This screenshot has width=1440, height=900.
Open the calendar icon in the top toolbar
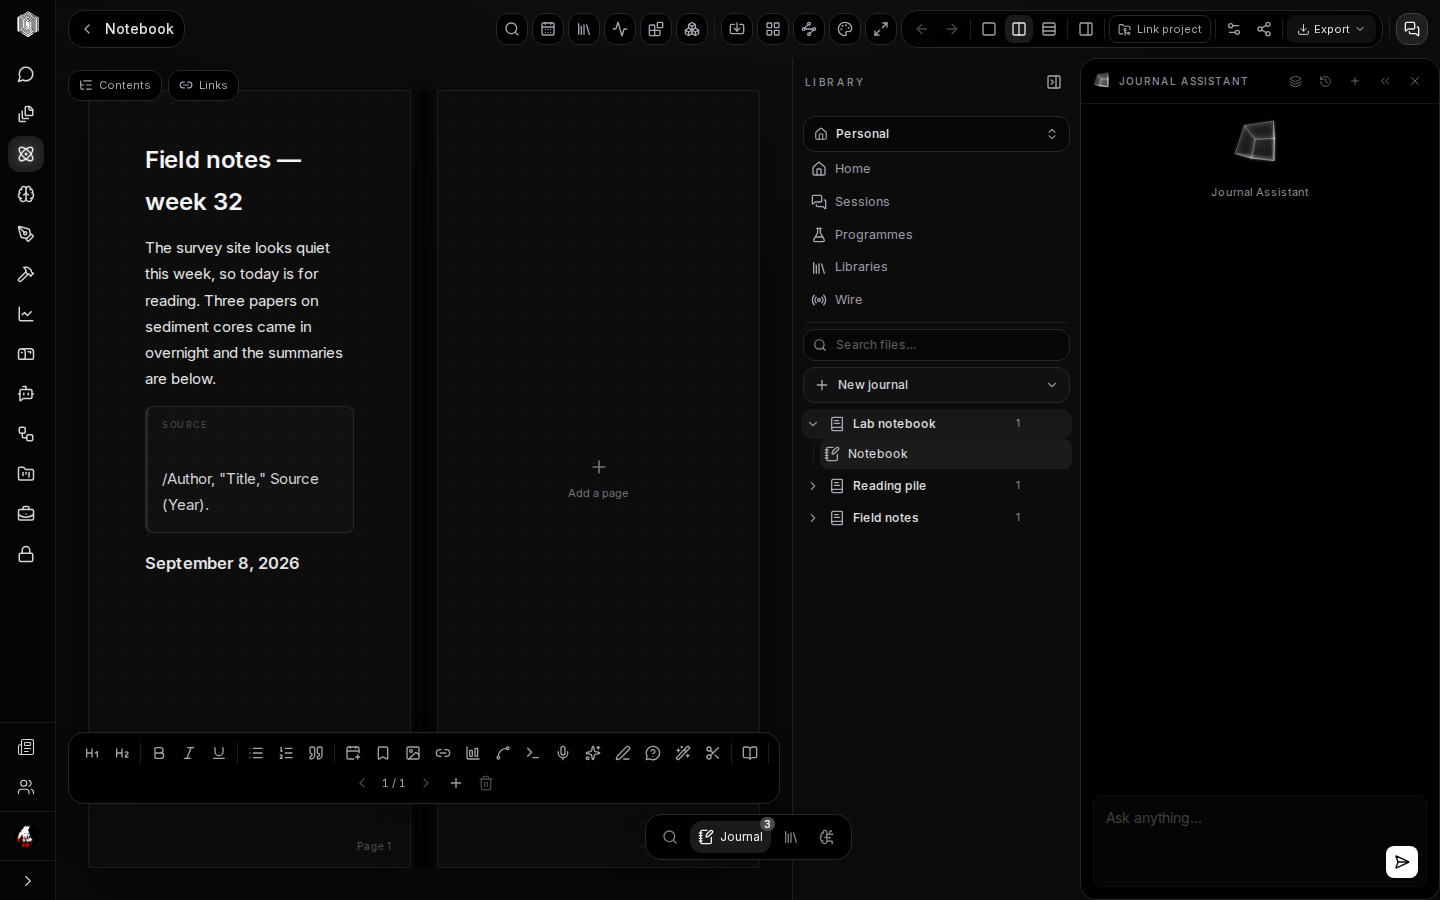click(548, 29)
